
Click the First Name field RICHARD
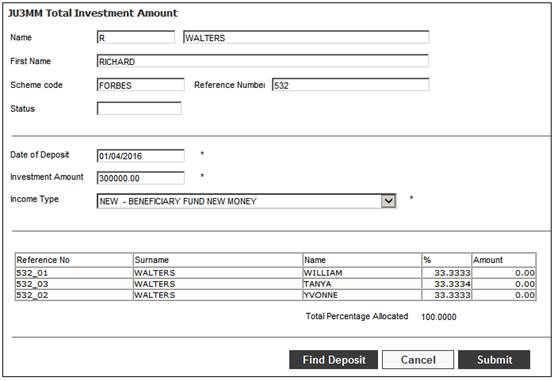[x=263, y=61]
